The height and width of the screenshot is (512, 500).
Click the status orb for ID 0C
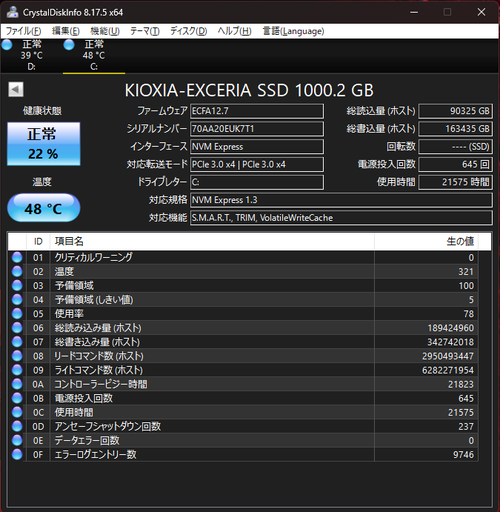pos(17,412)
